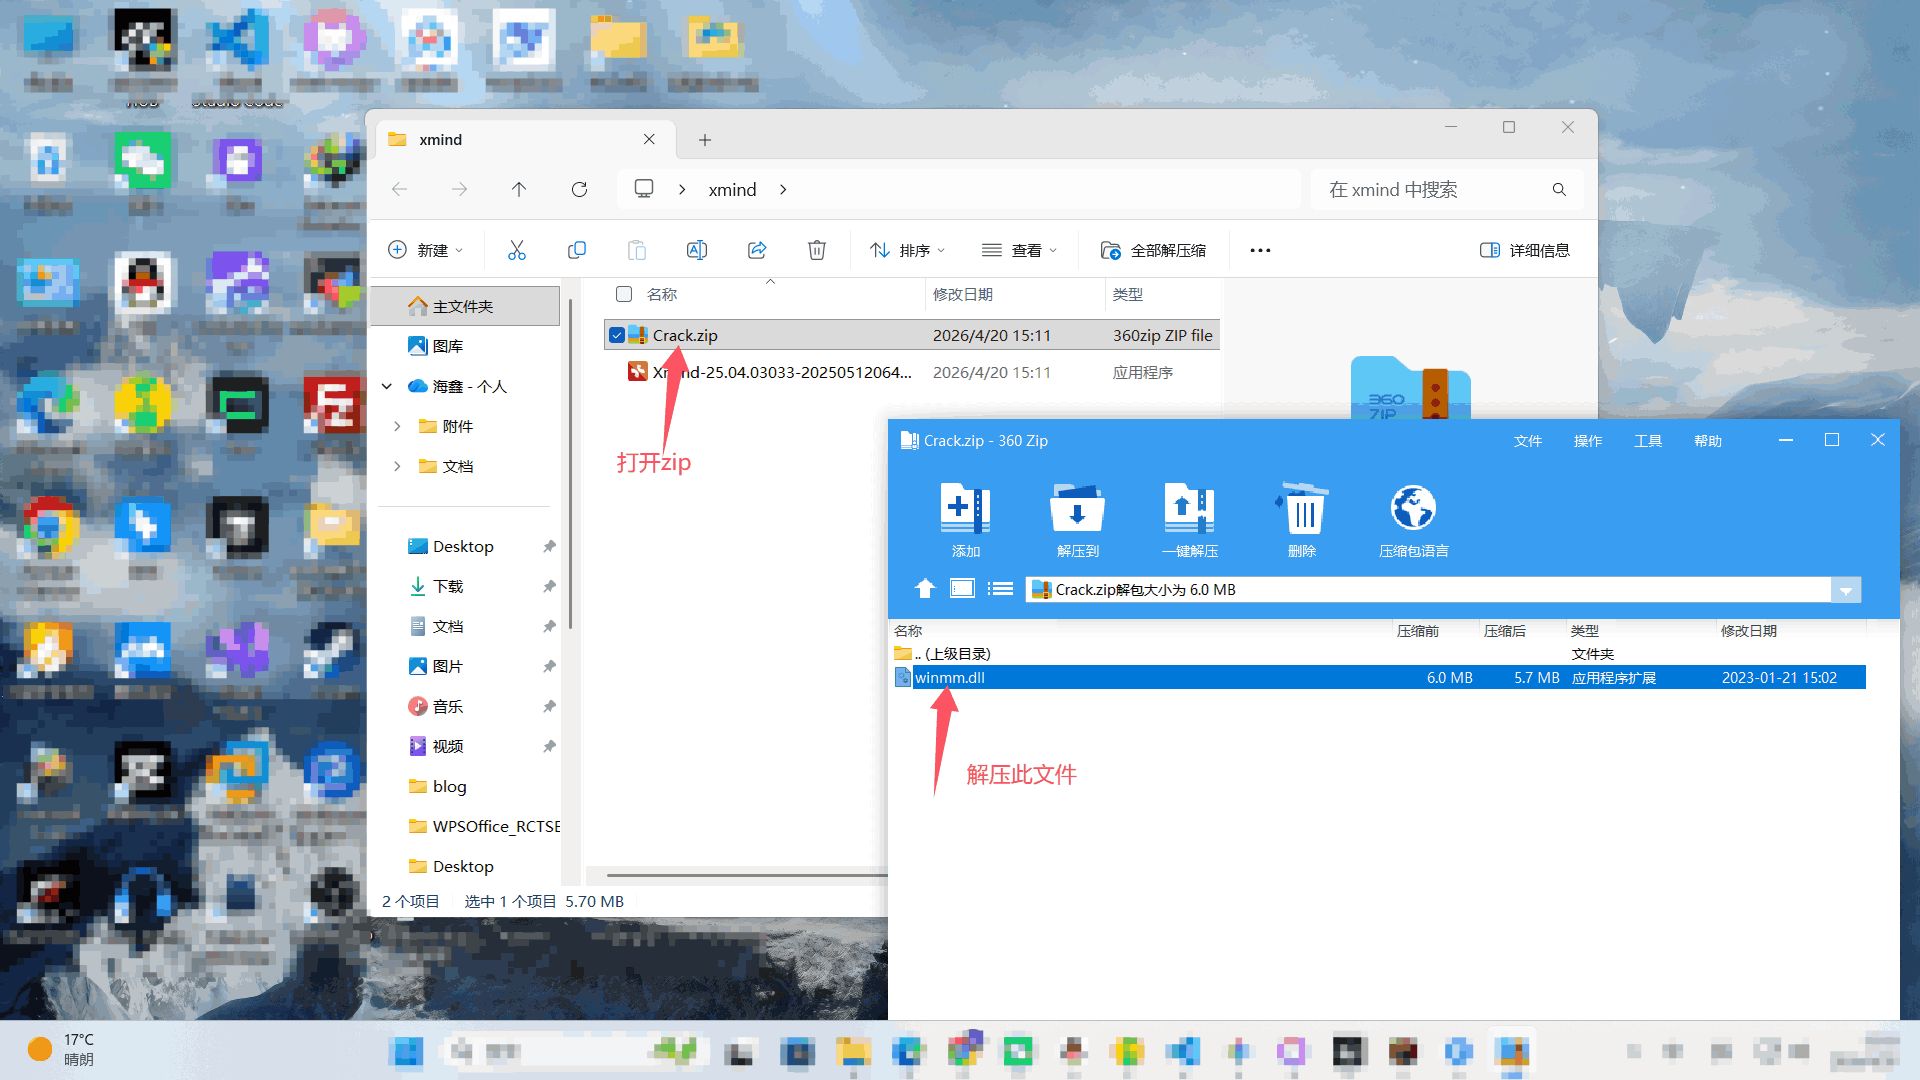This screenshot has height=1080, width=1920.
Task: Open the 排序 sort dropdown
Action: tap(907, 250)
